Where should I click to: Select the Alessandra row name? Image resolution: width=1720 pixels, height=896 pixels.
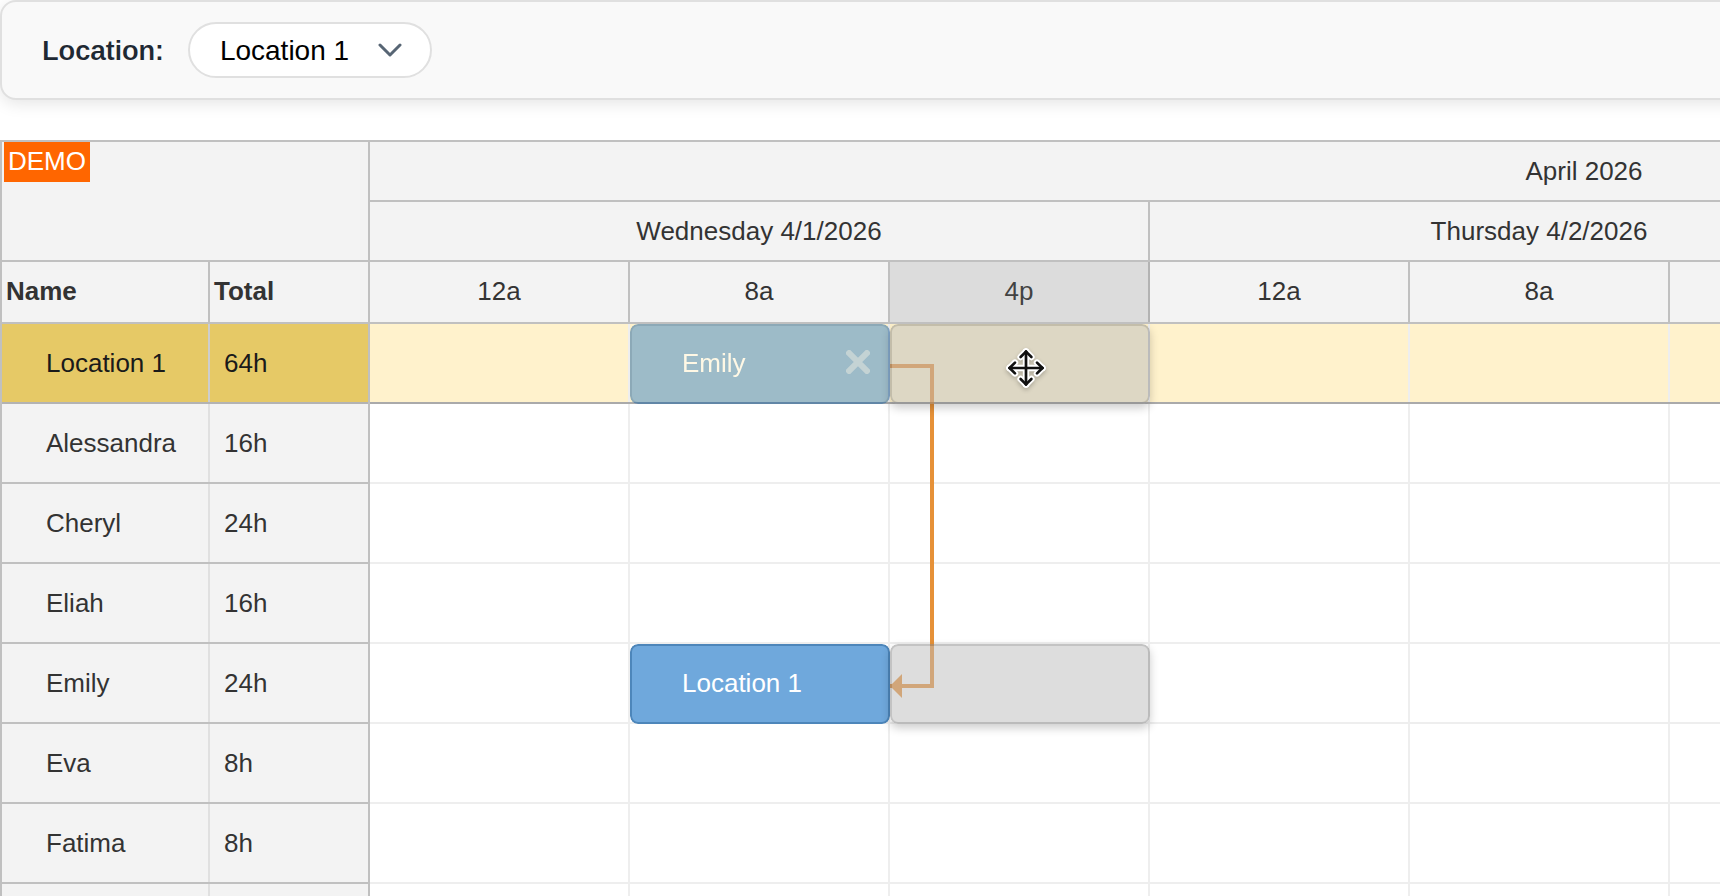(x=110, y=443)
